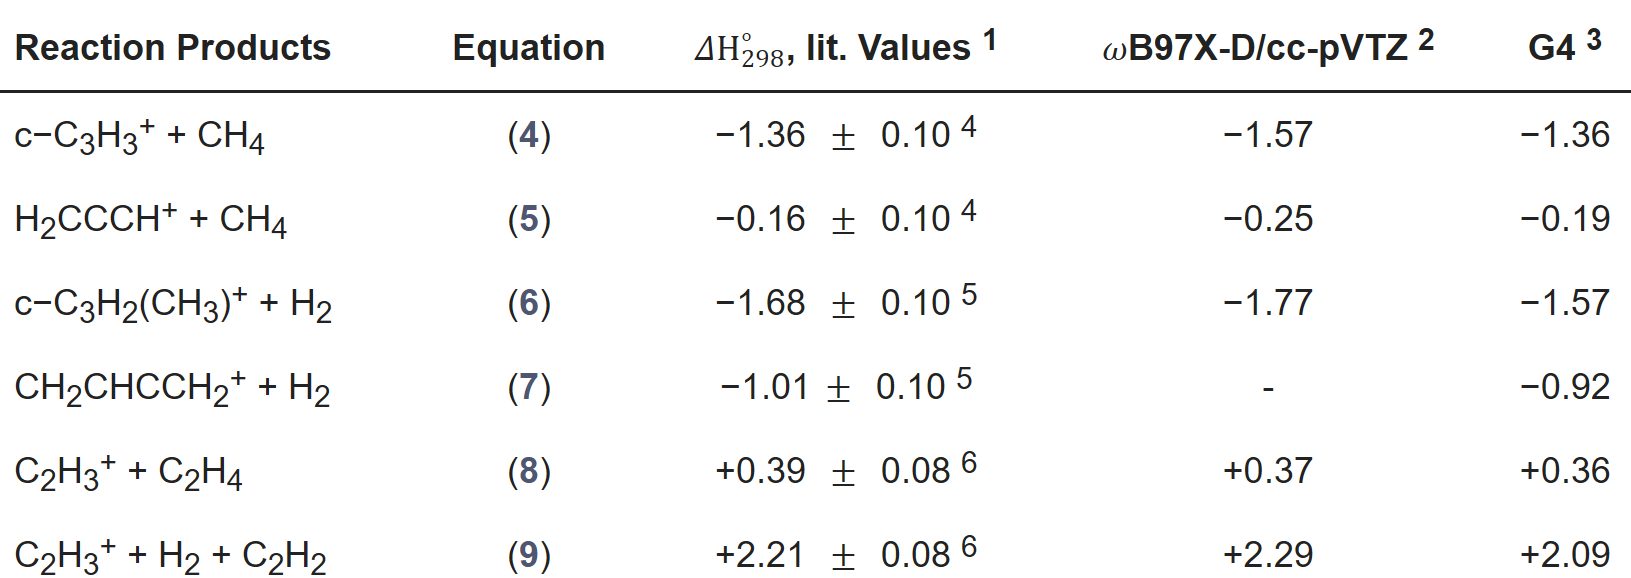Screen dimensions: 1631x578
Task: Follow the equation (5) reference link
Action: (x=529, y=219)
